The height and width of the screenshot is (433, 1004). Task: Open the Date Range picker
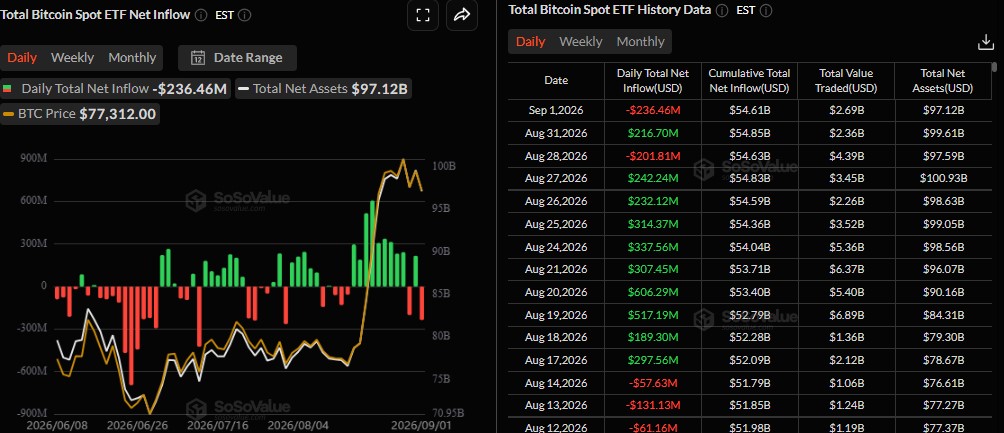237,58
